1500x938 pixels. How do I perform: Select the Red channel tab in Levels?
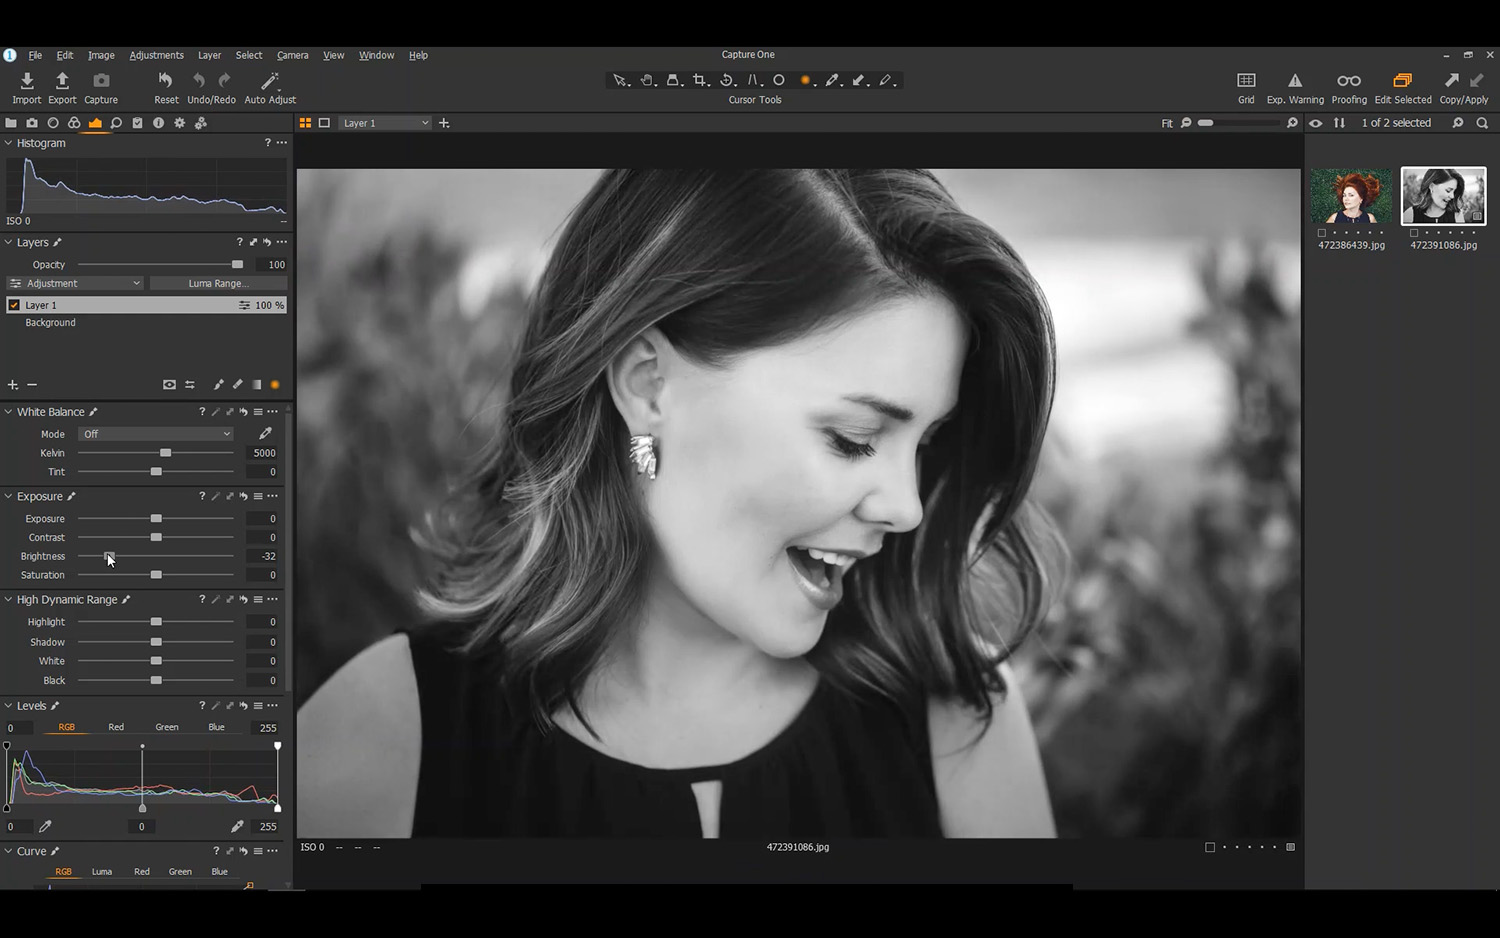[x=116, y=727]
